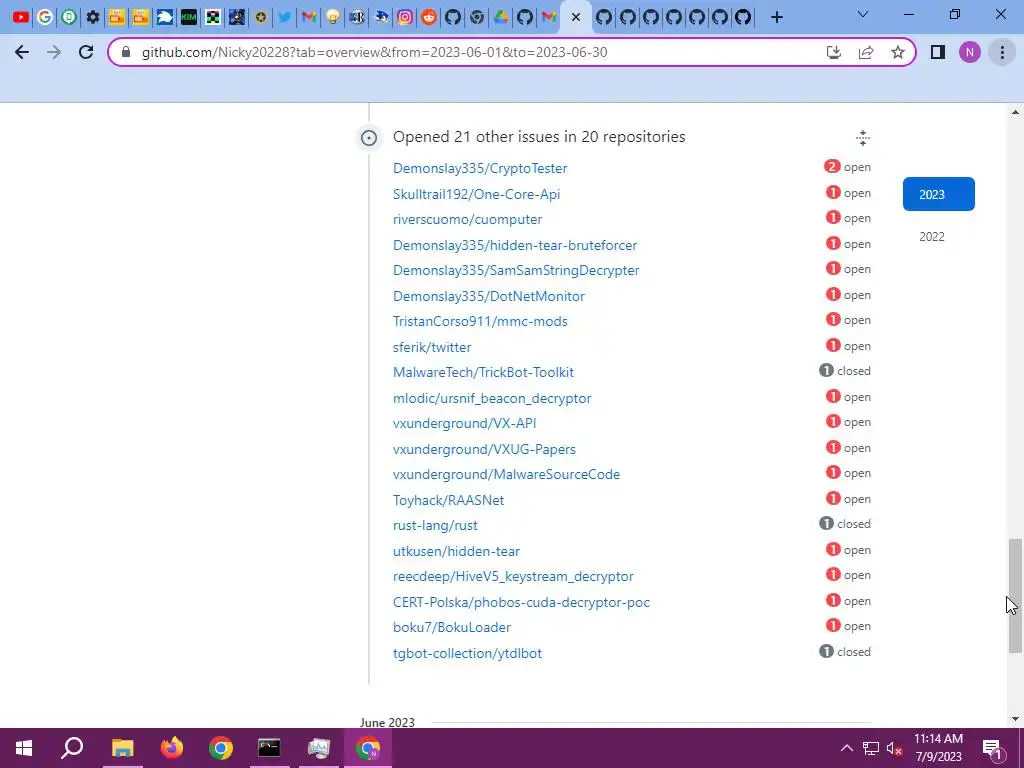Open Windows taskbar search
The height and width of the screenshot is (768, 1024).
click(72, 748)
